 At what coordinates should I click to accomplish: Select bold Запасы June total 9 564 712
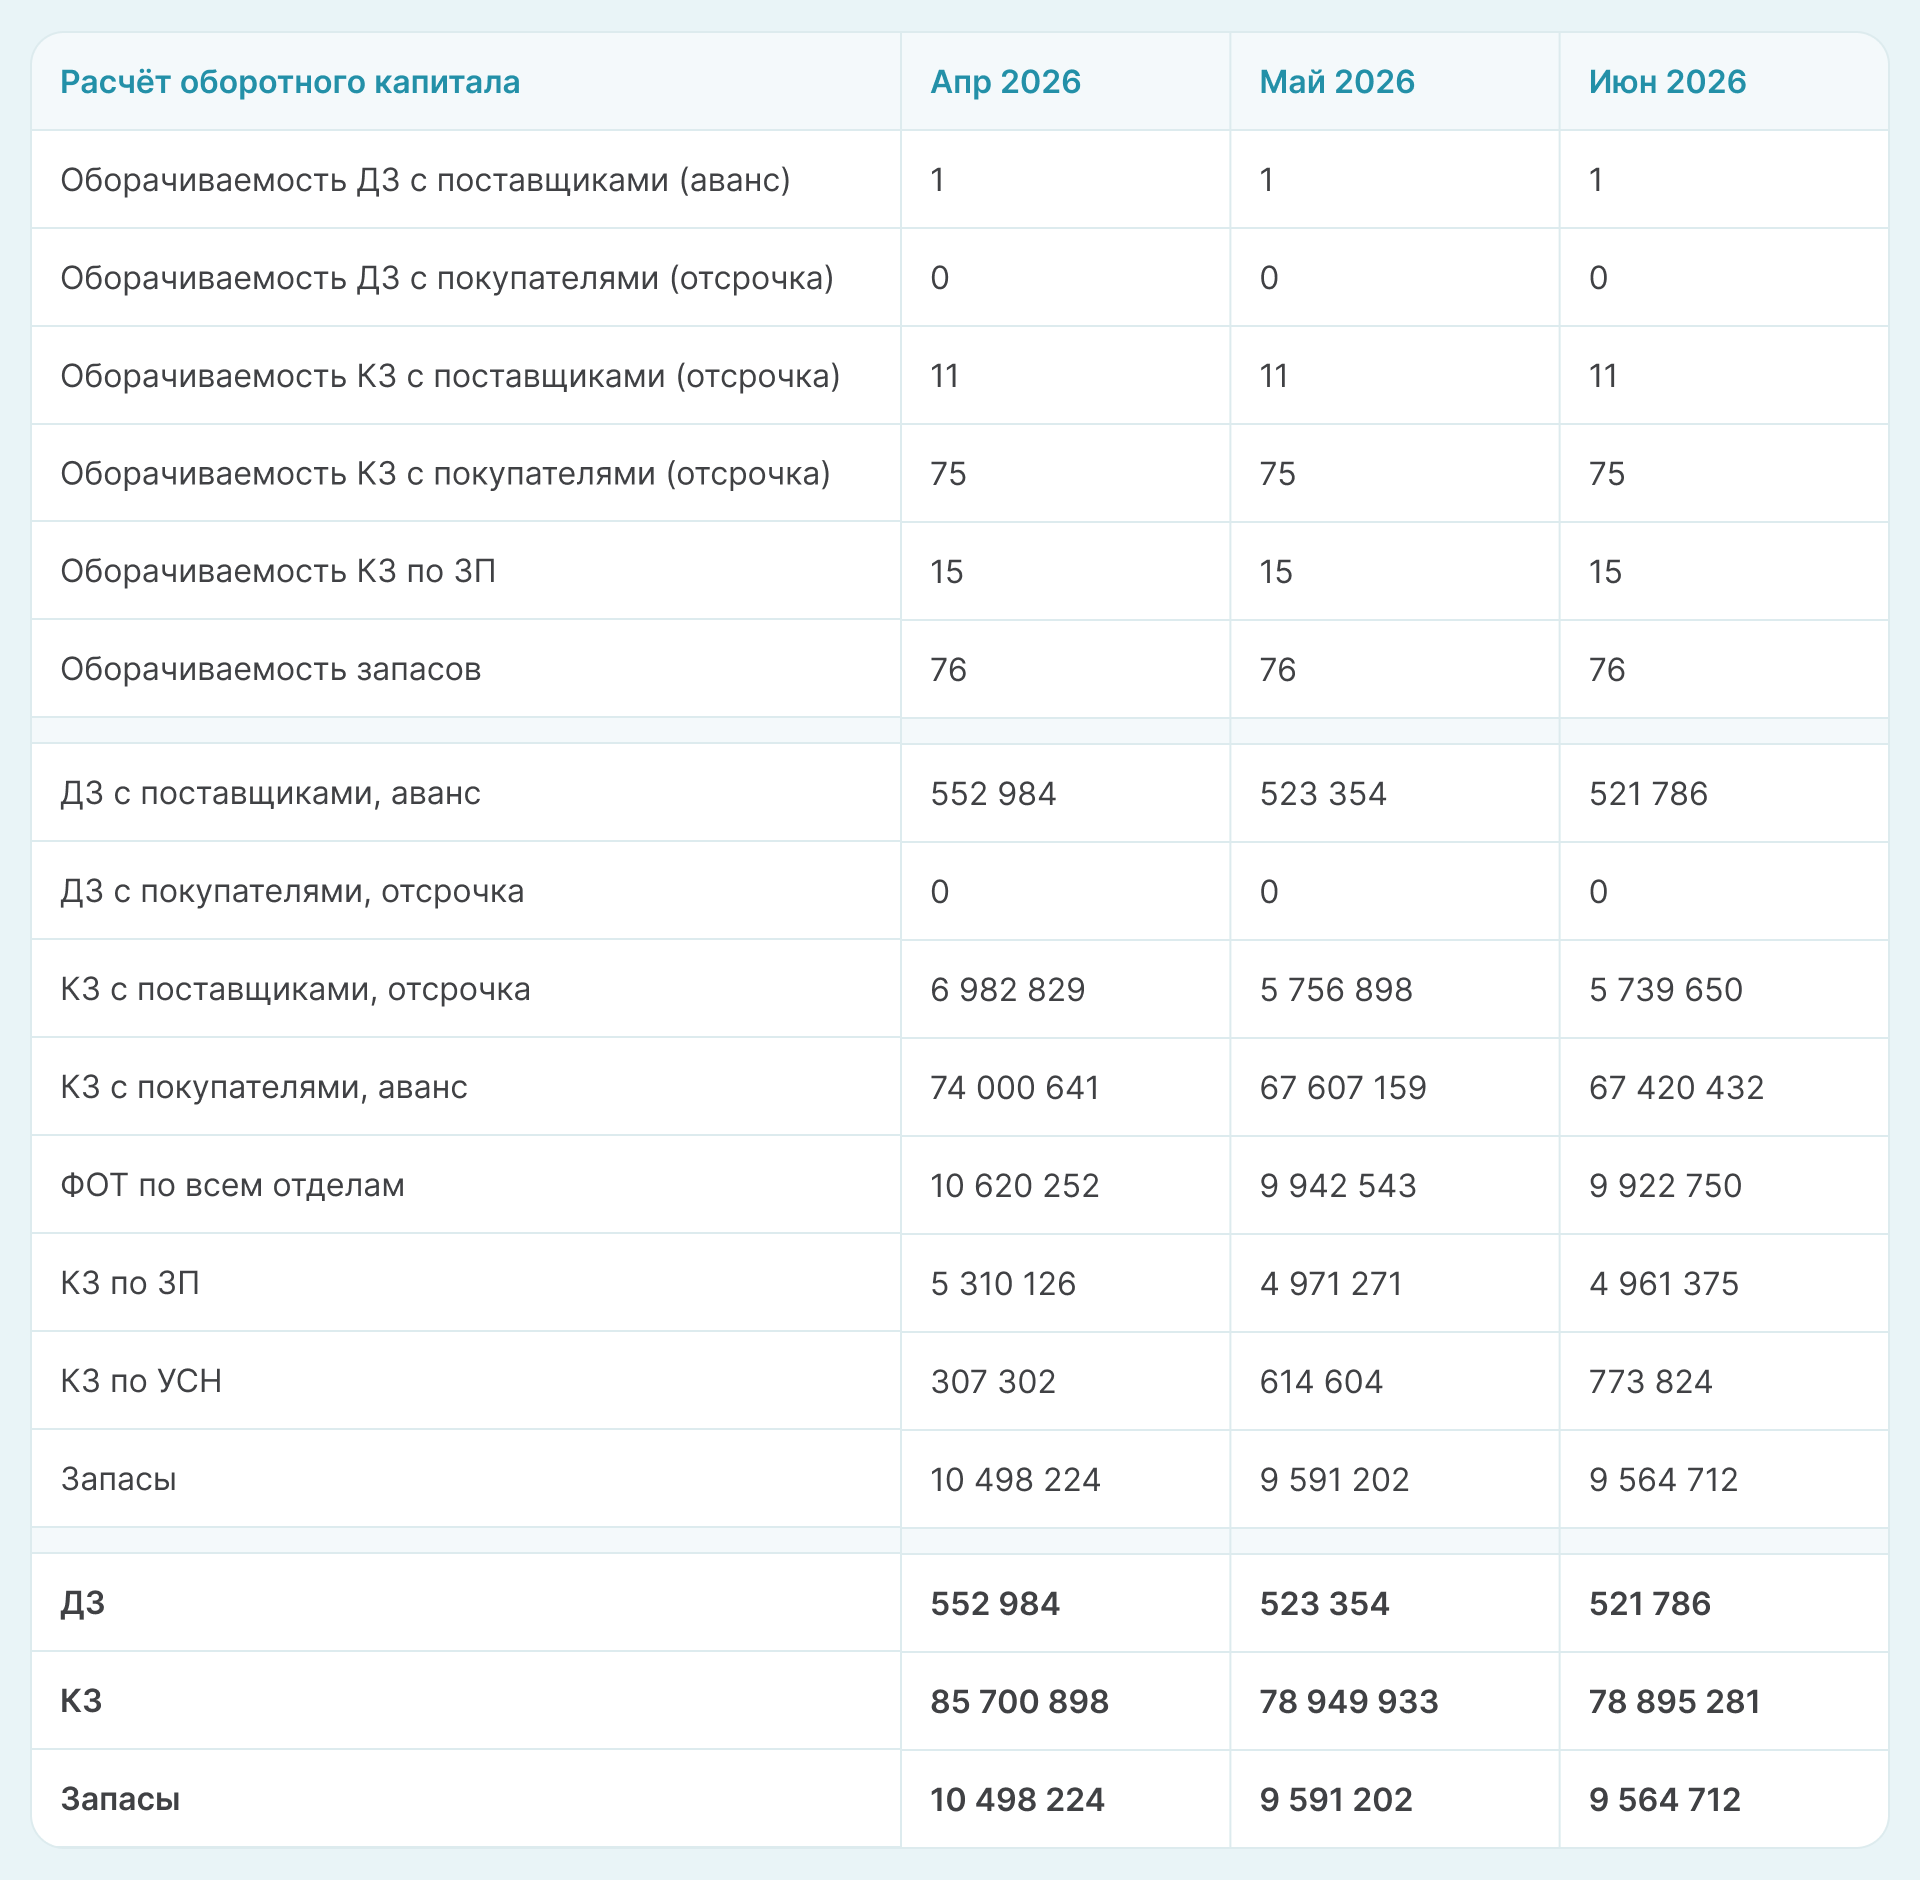click(x=1664, y=1799)
